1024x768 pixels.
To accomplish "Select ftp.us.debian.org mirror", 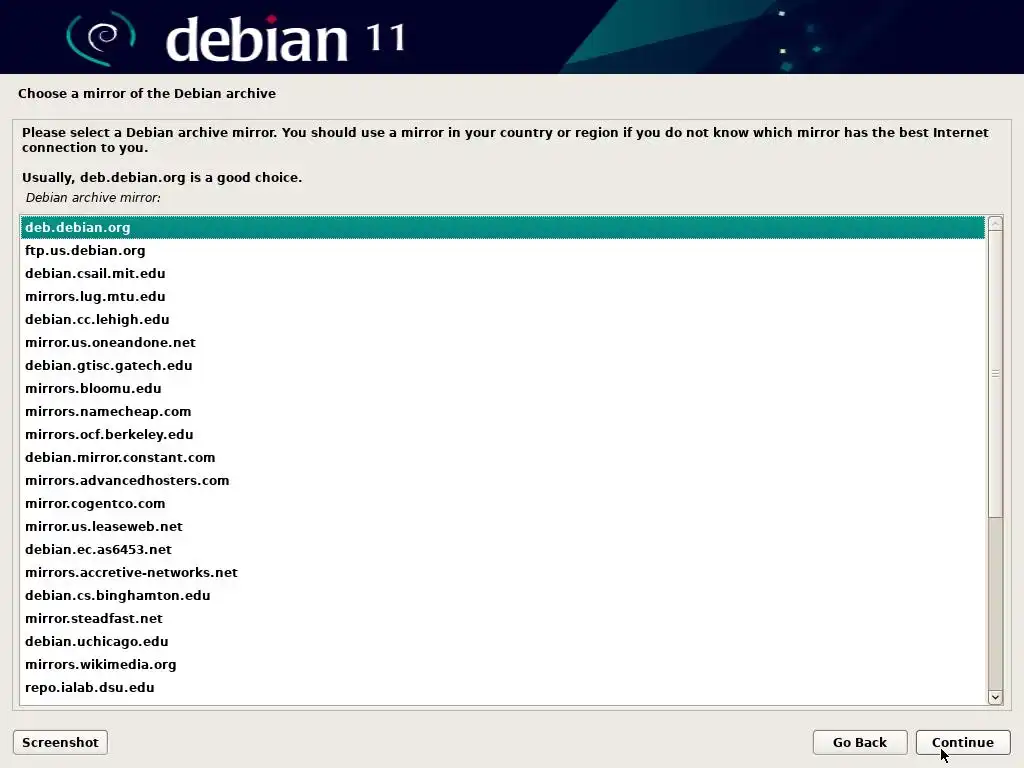I will point(502,250).
